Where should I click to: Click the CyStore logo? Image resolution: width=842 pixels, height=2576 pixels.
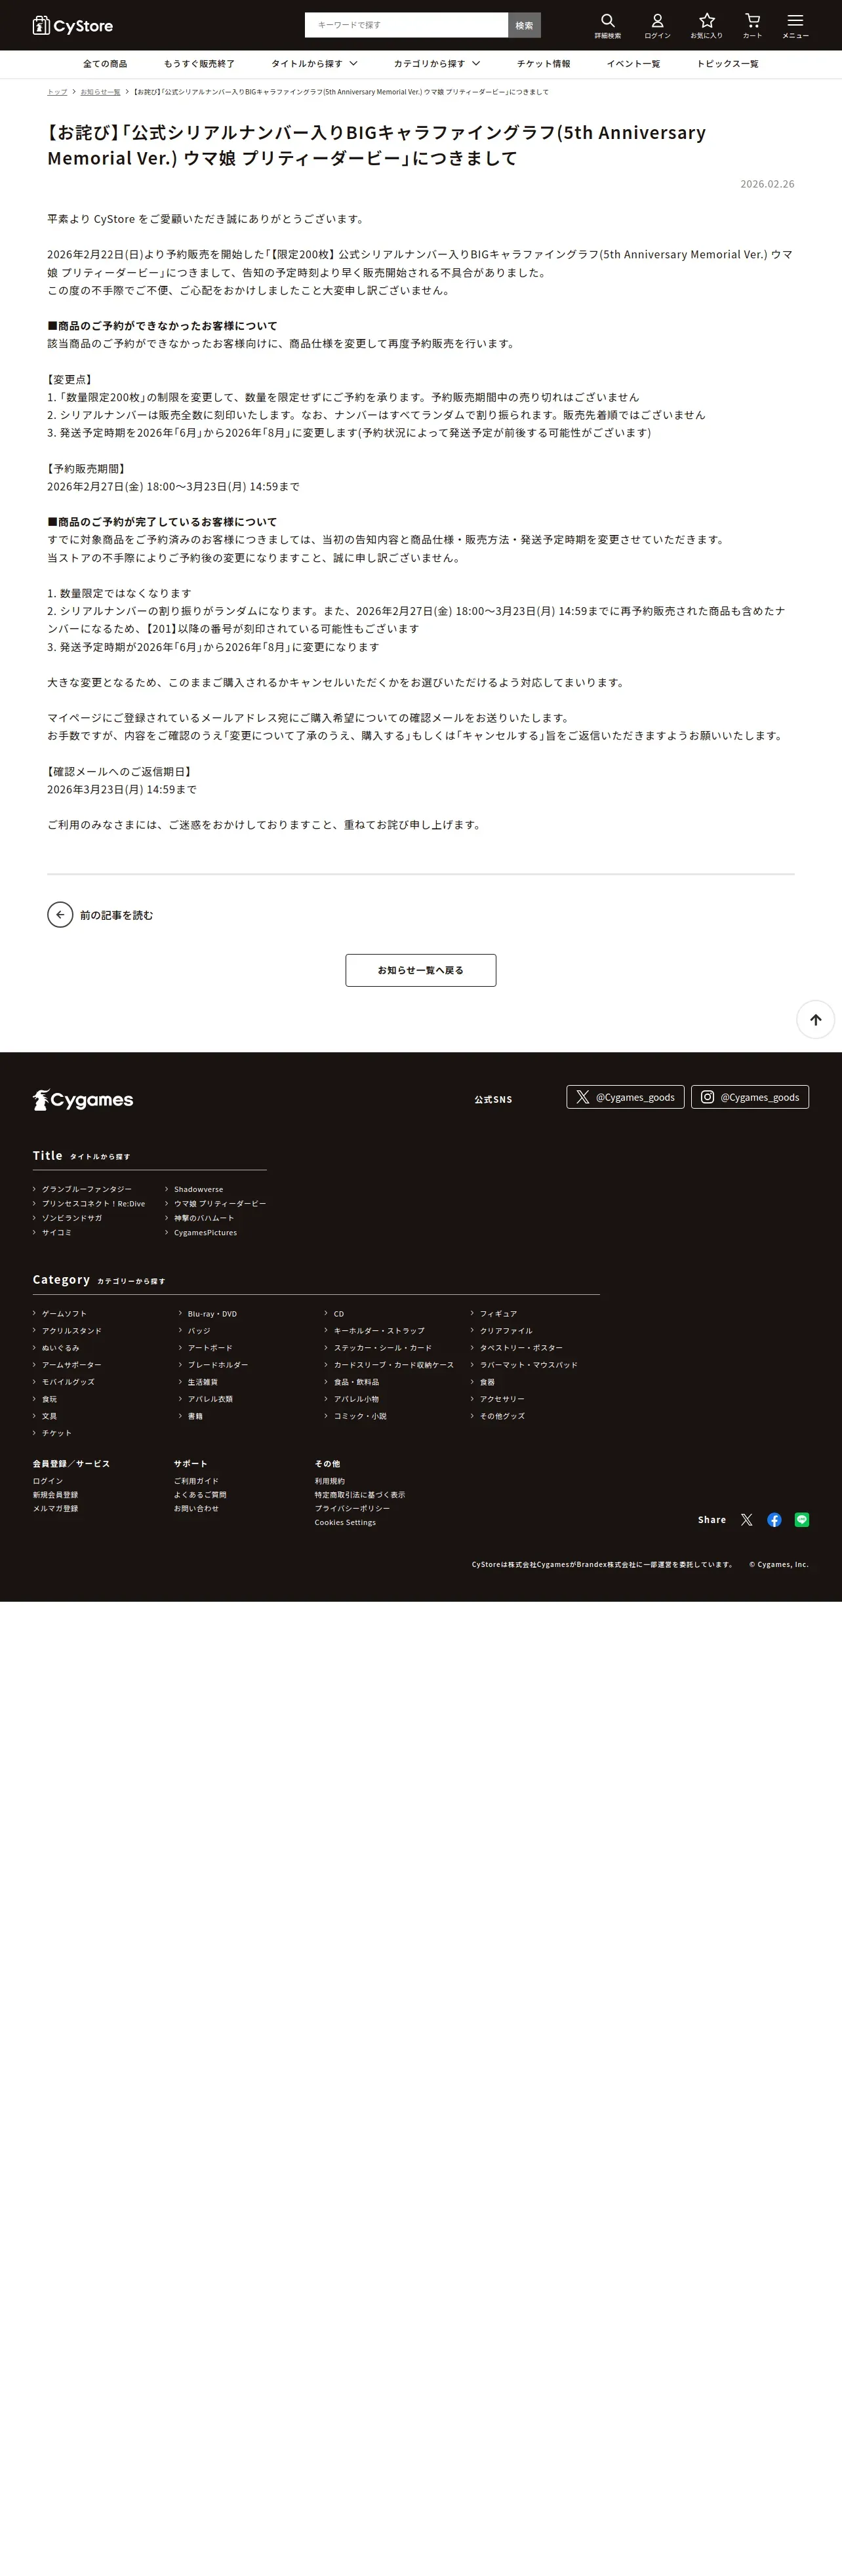[72, 25]
